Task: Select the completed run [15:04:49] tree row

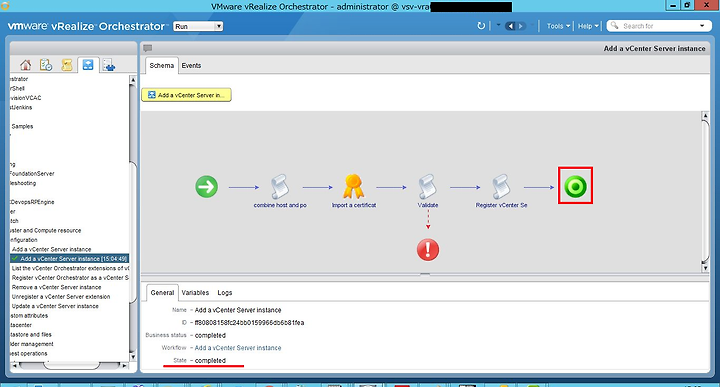Action: (x=69, y=259)
